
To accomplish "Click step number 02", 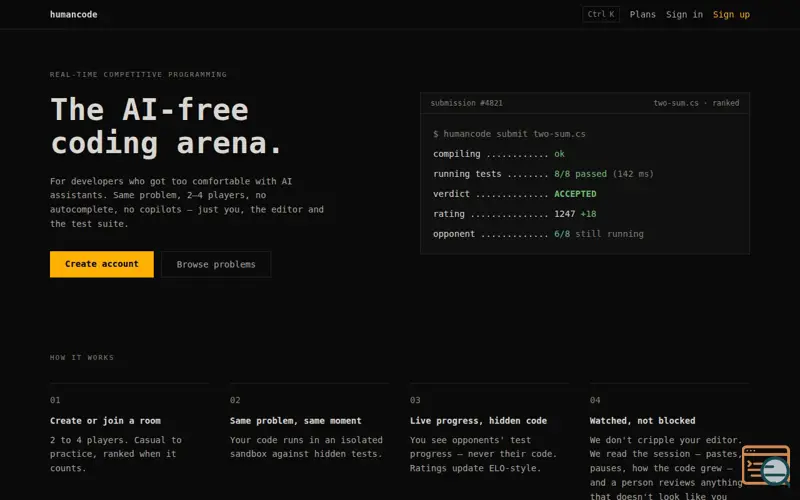I will click(x=235, y=400).
